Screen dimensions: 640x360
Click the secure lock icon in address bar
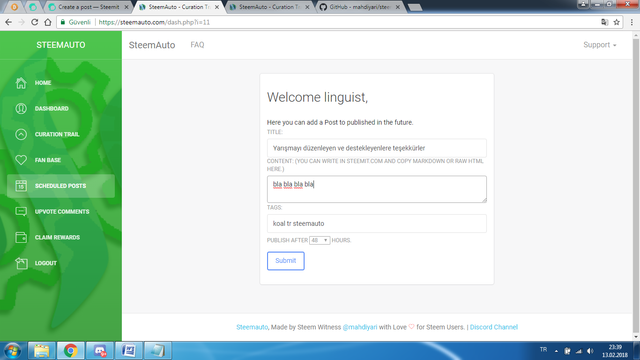click(62, 22)
